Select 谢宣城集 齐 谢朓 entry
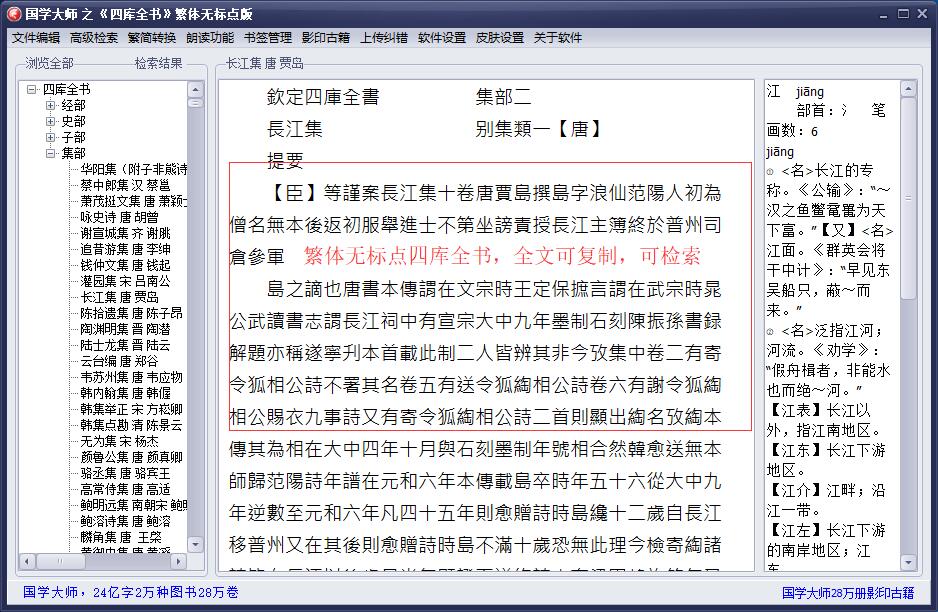Viewport: 938px width, 612px height. tap(126, 233)
